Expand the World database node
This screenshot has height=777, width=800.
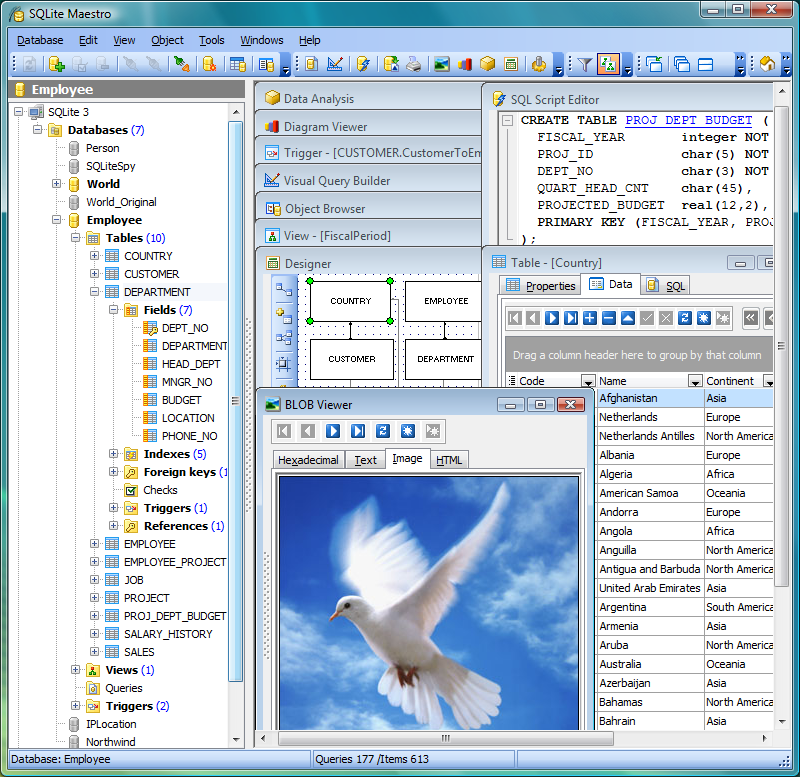[x=57, y=183]
